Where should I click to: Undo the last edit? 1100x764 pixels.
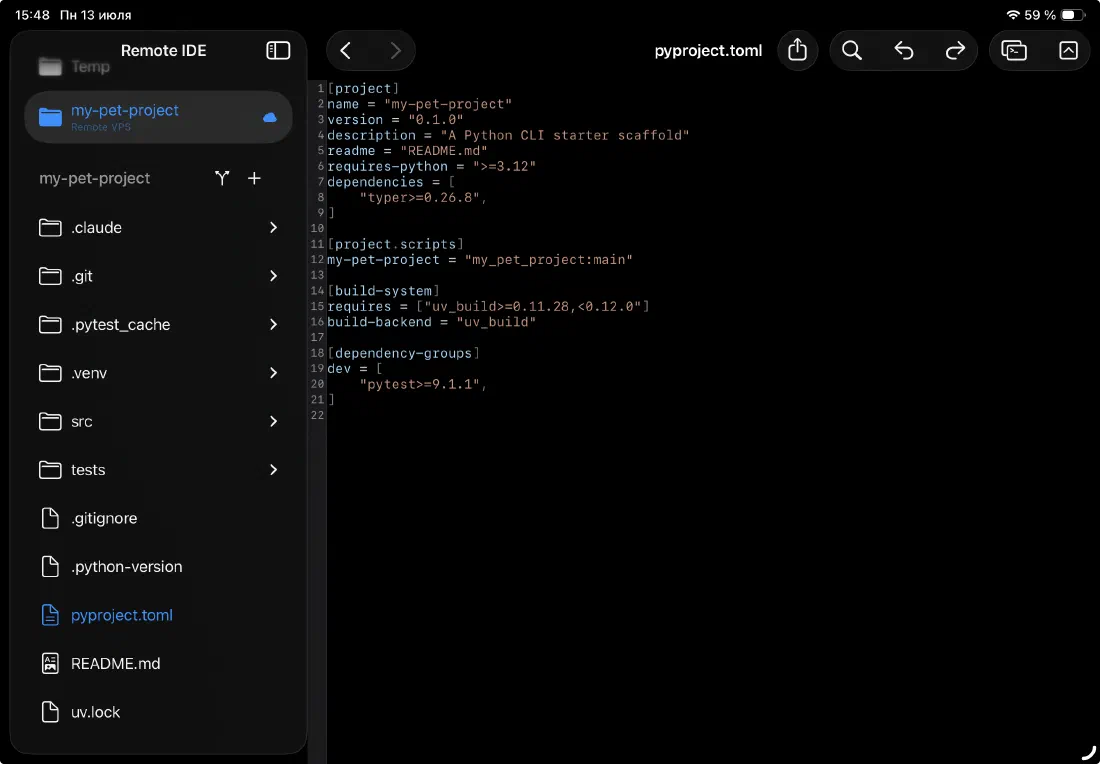[x=904, y=51]
